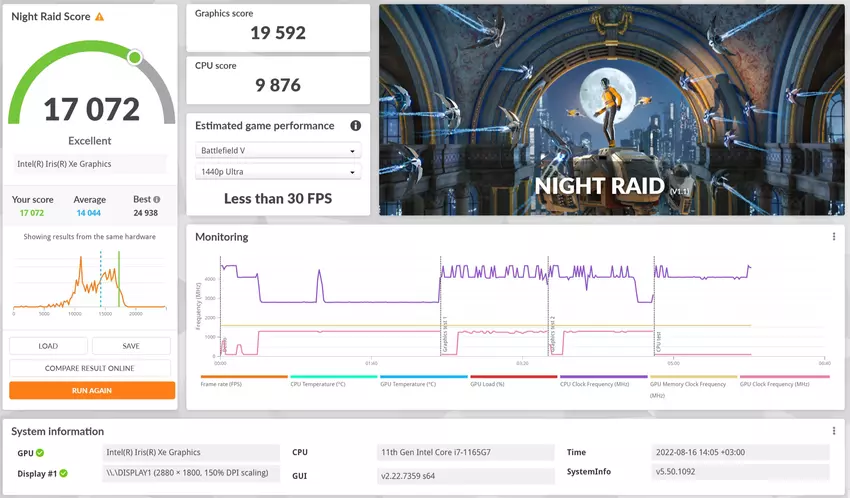
Task: Click the green check icon next to Display #1
Action: (x=62, y=472)
